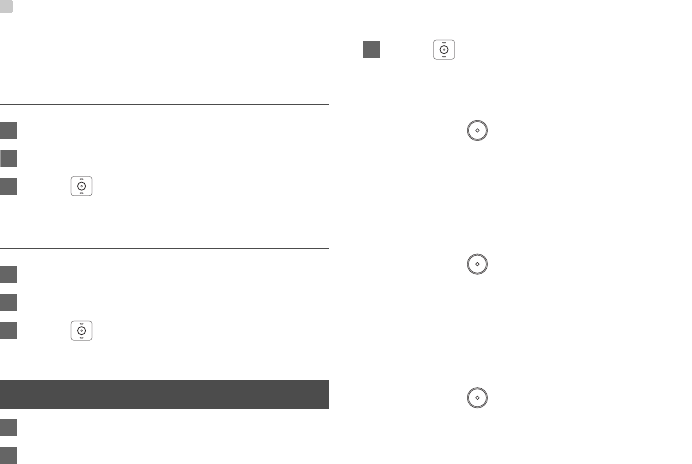Click the tiny diamond inside the uppermost circle icon

(x=477, y=130)
